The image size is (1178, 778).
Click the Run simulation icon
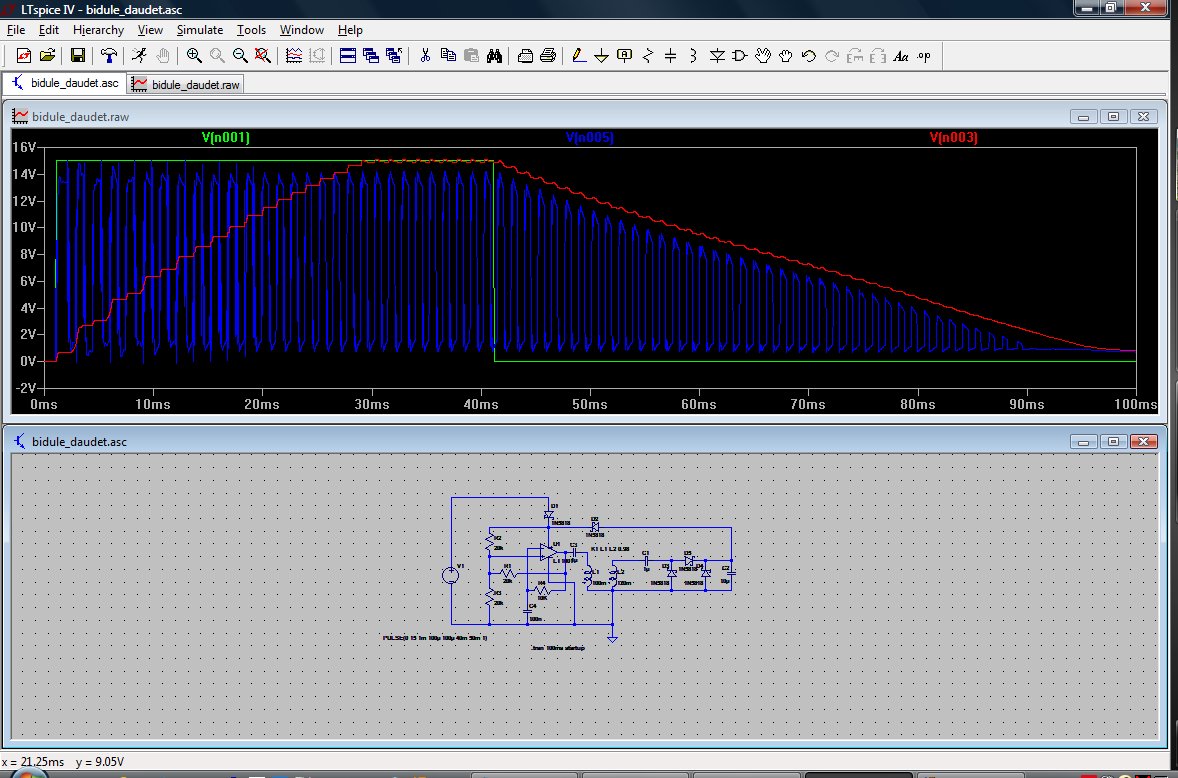tap(141, 56)
